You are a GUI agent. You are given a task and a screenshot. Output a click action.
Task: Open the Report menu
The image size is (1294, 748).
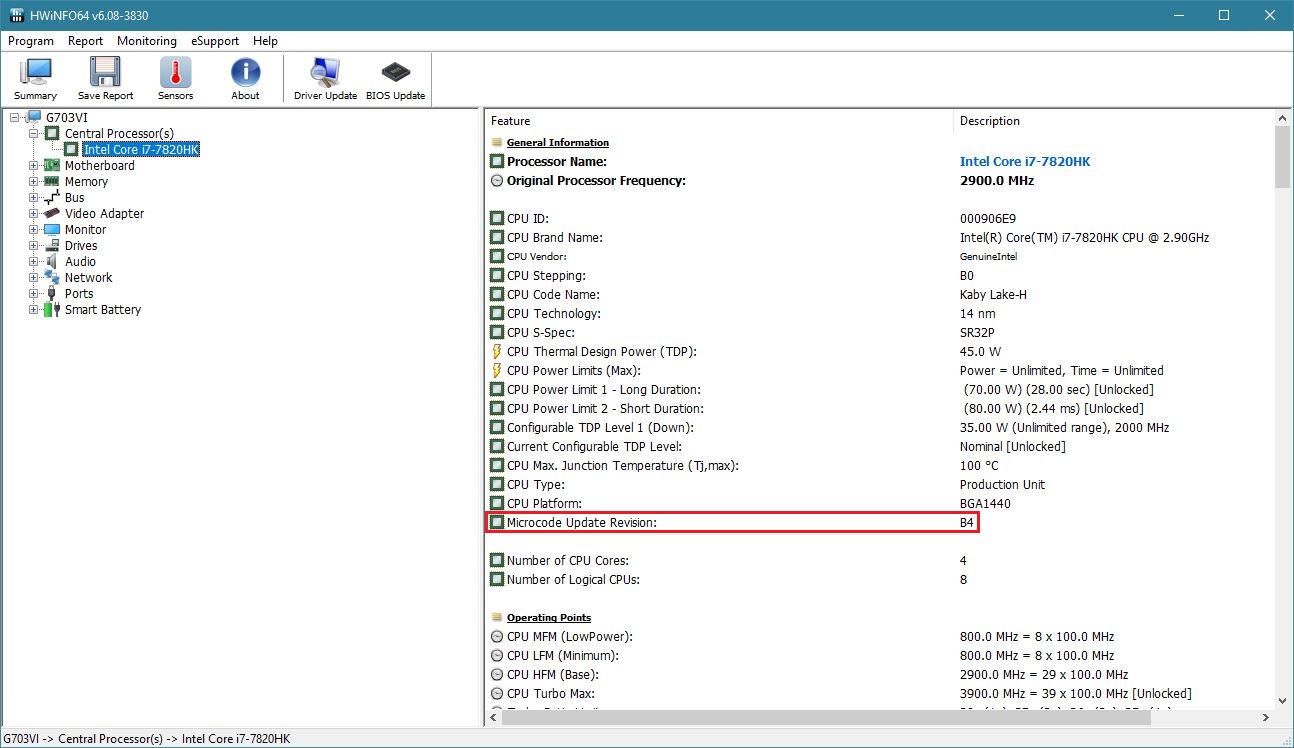(x=85, y=41)
